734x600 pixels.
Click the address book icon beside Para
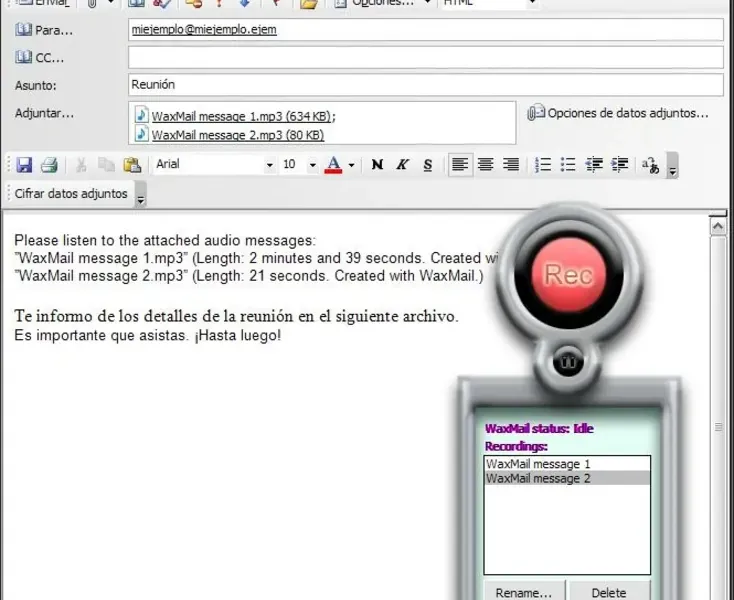(x=23, y=29)
